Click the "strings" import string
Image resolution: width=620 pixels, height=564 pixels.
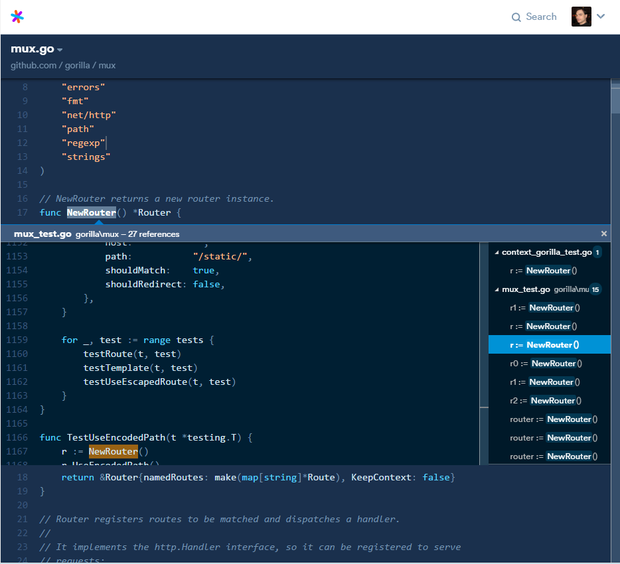tap(86, 157)
